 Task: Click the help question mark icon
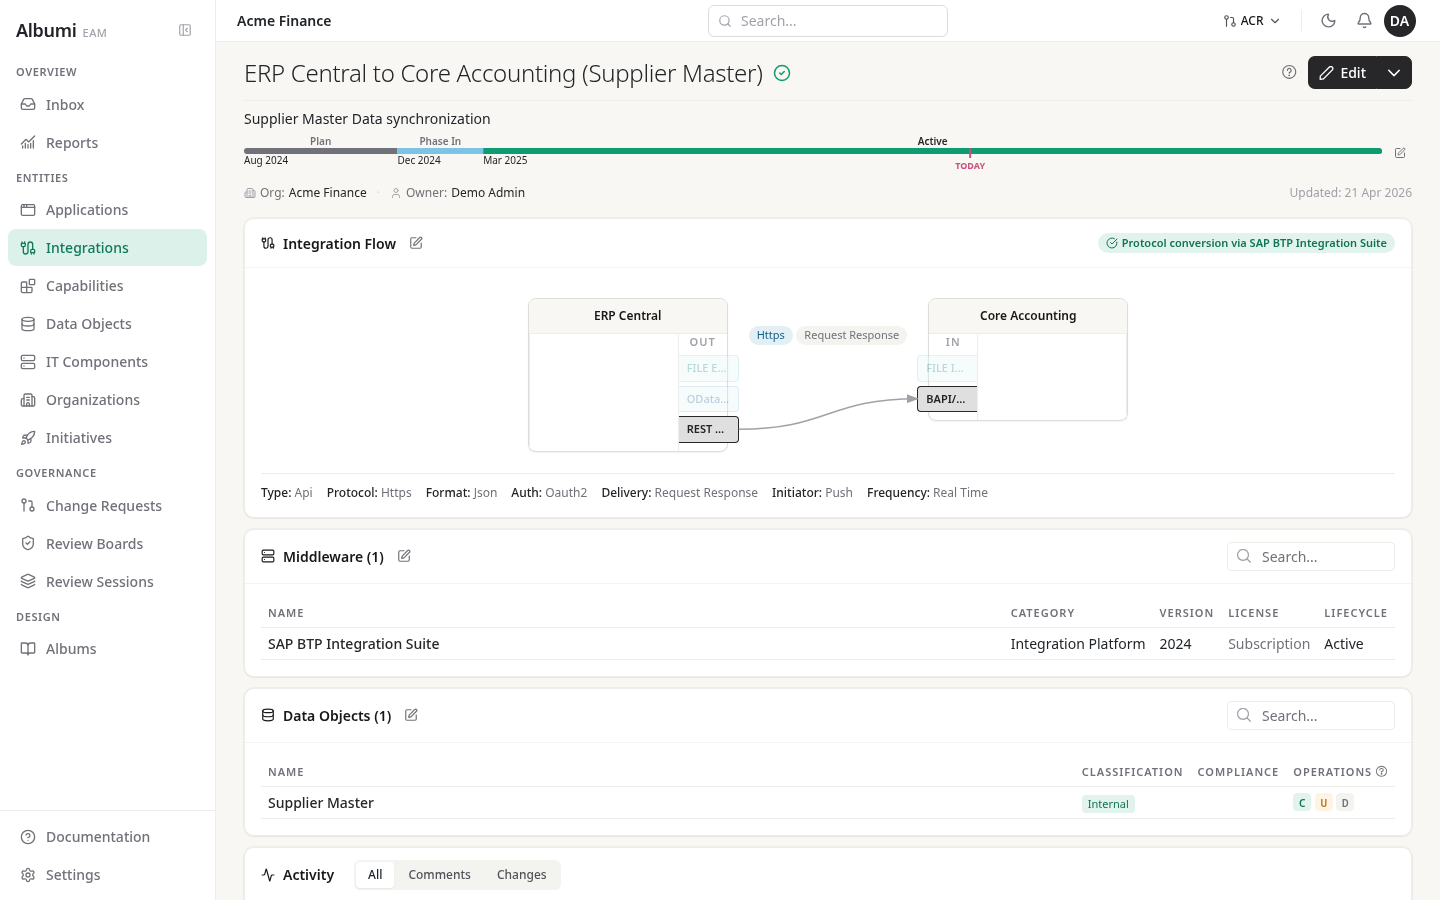pos(1289,72)
